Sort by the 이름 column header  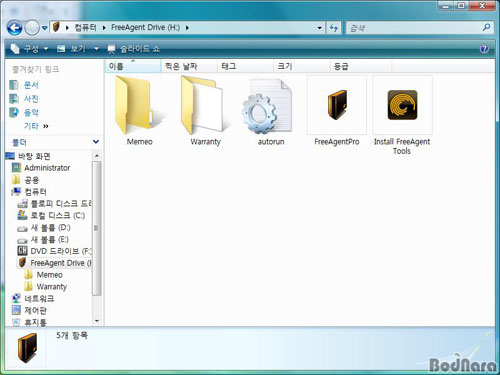coord(133,66)
